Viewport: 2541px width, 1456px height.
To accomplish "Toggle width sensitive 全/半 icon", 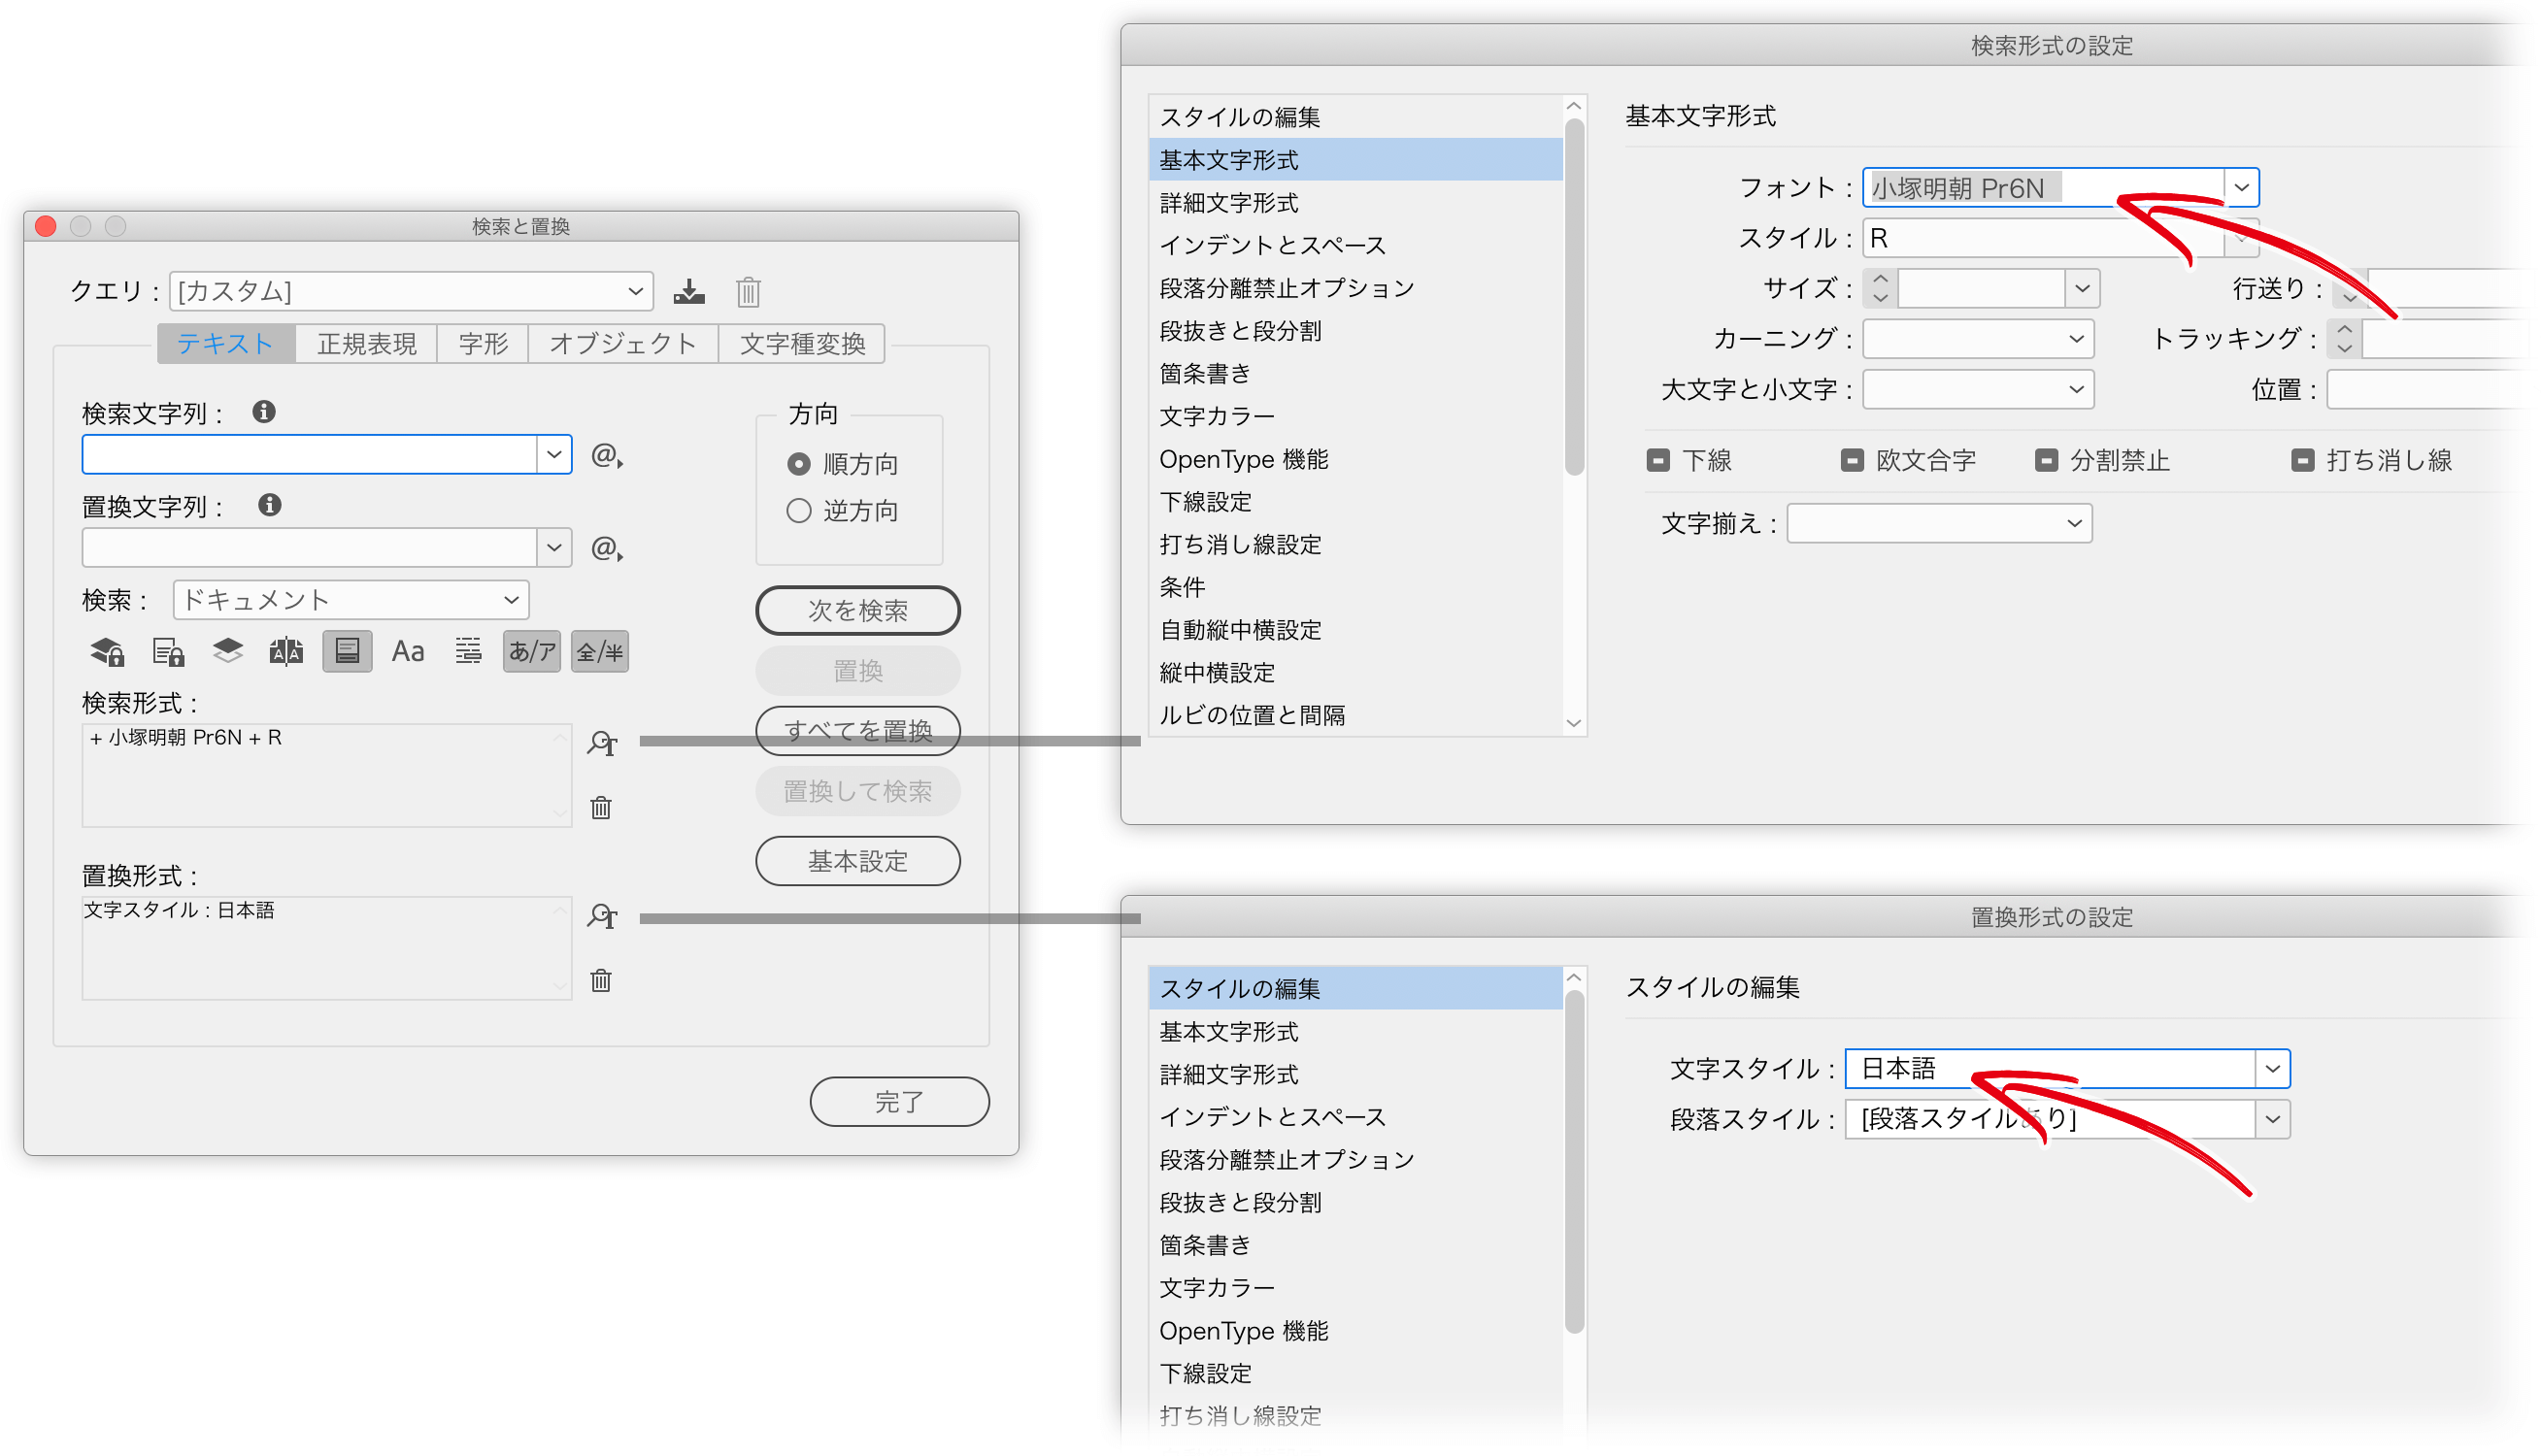I will [x=599, y=652].
